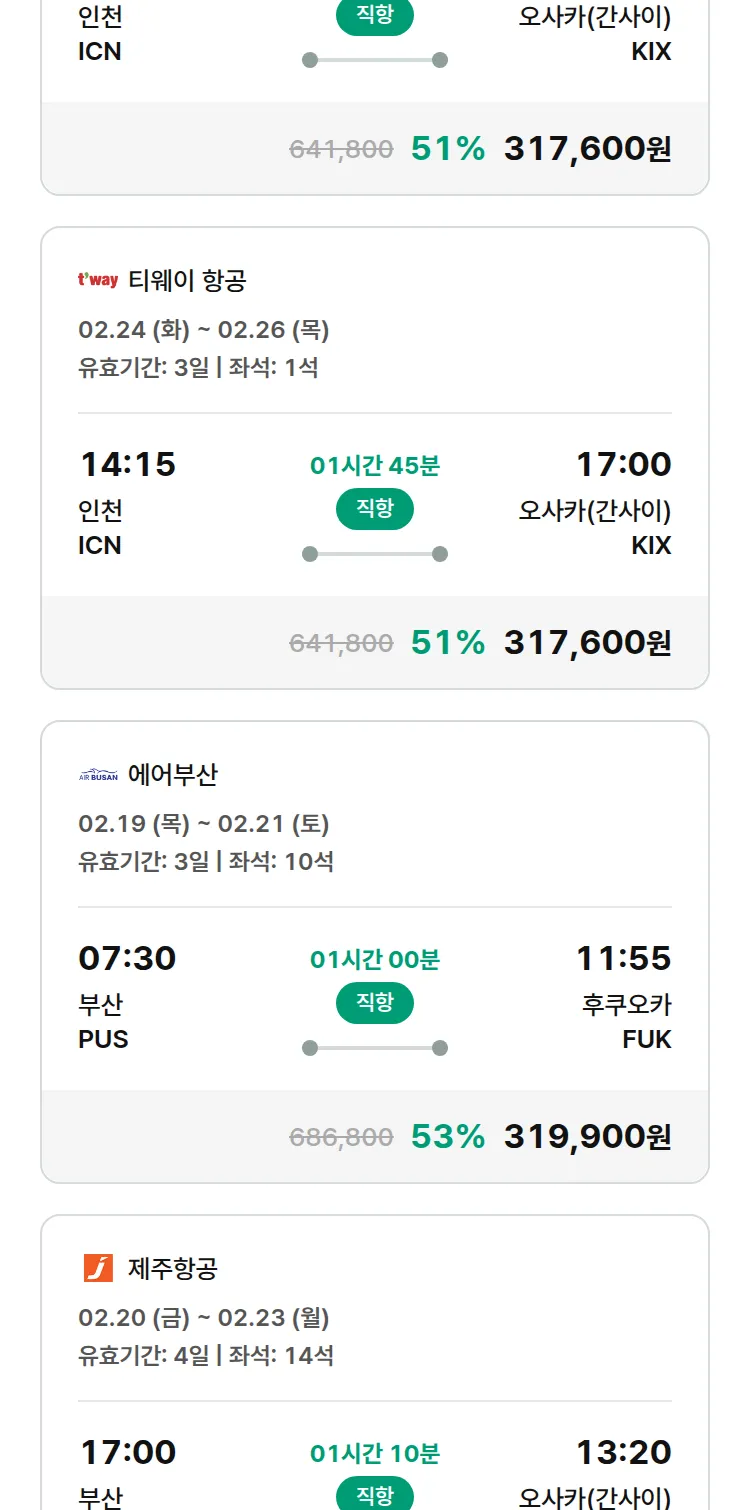The height and width of the screenshot is (1510, 750).
Task: Click 직항 badge on Air Busan card
Action: pyautogui.click(x=375, y=1003)
